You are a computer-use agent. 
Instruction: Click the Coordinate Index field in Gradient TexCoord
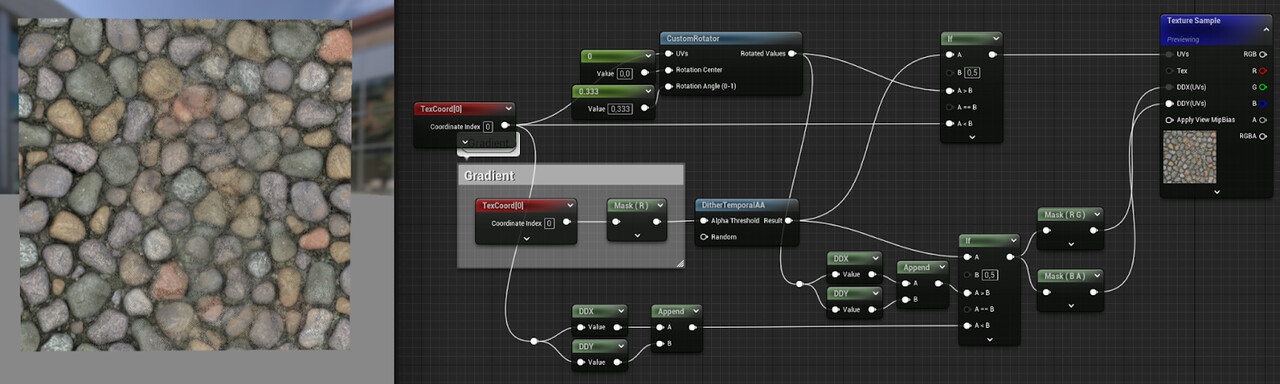[549, 223]
